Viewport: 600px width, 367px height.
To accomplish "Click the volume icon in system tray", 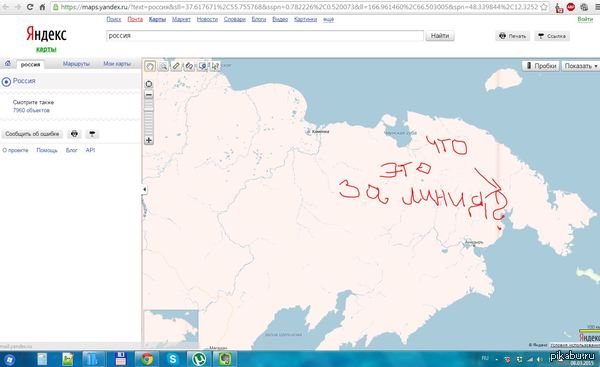I will [x=540, y=359].
